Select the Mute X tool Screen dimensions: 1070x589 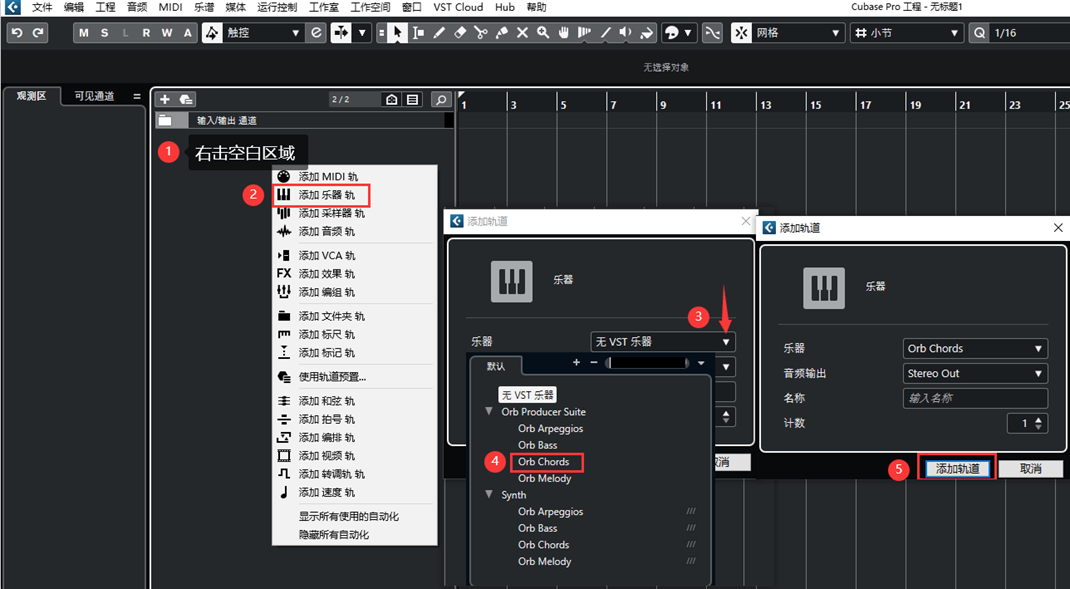coord(522,33)
